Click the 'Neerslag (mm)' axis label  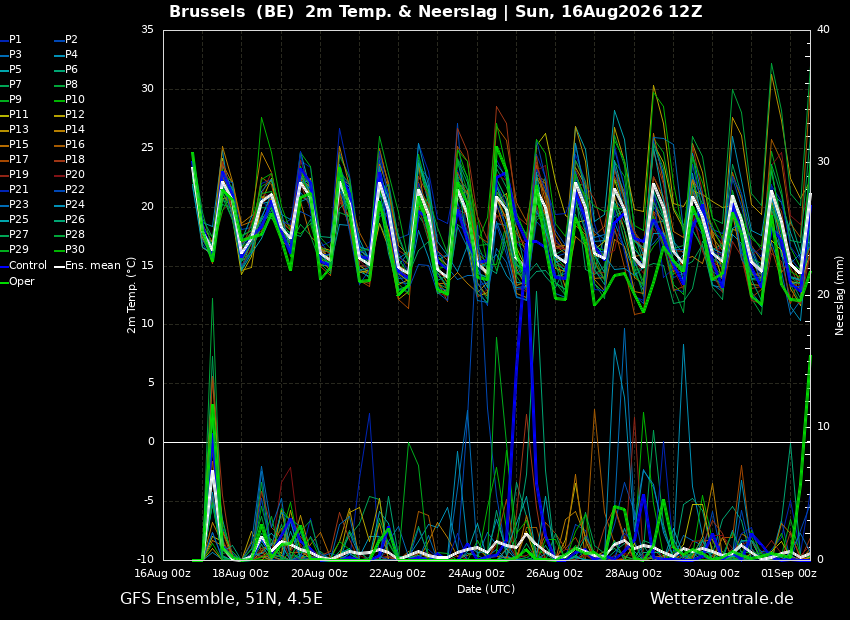tap(840, 295)
